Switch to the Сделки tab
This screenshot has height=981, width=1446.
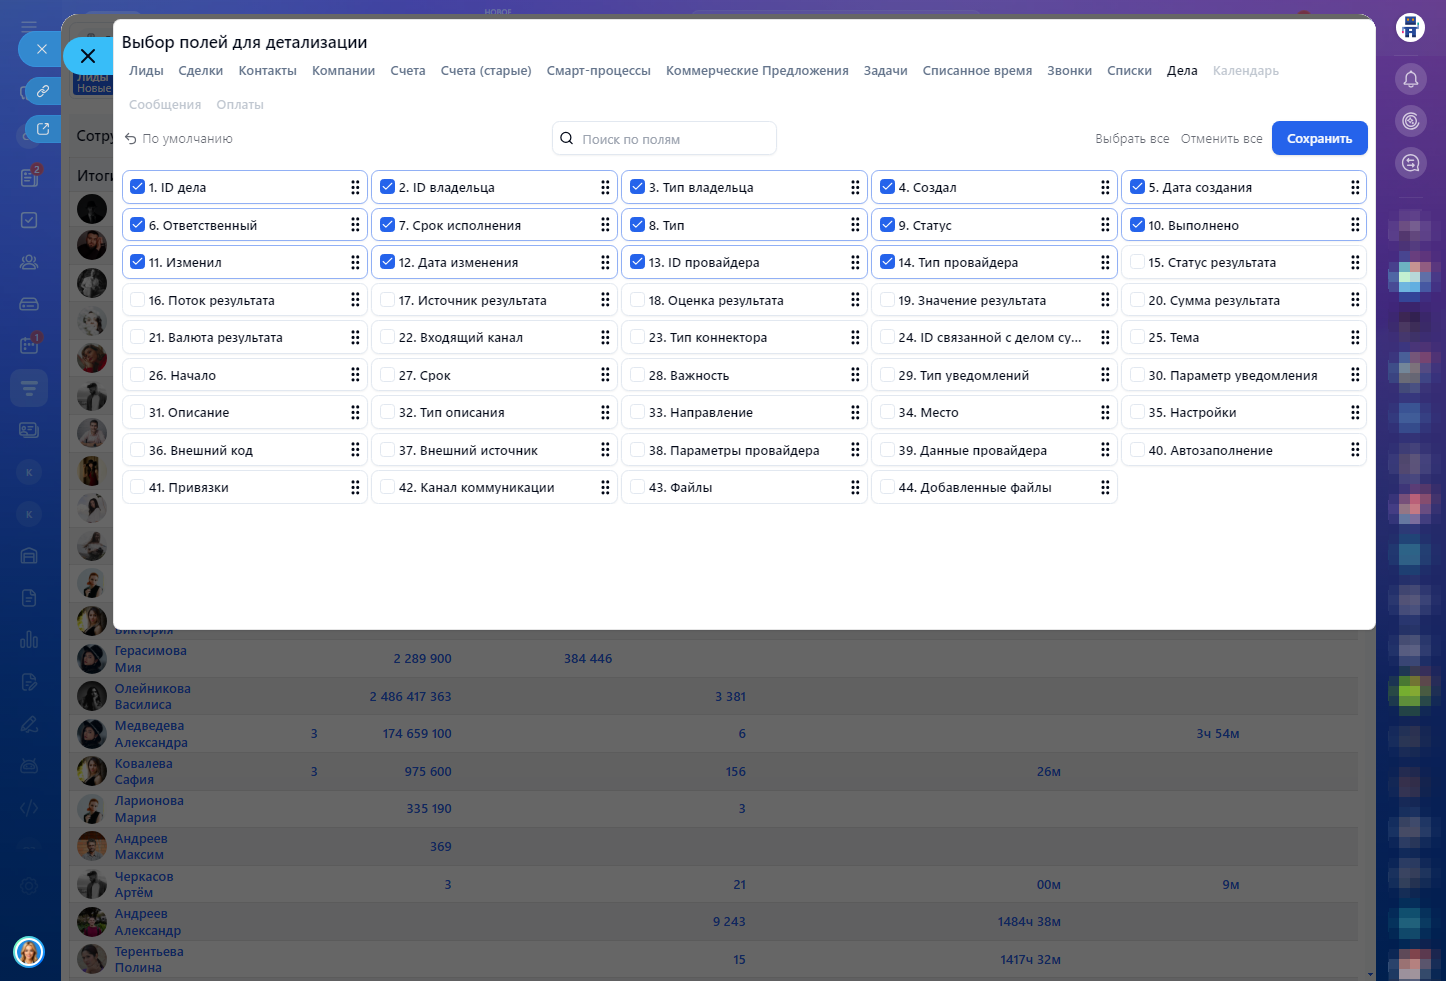[x=200, y=71]
